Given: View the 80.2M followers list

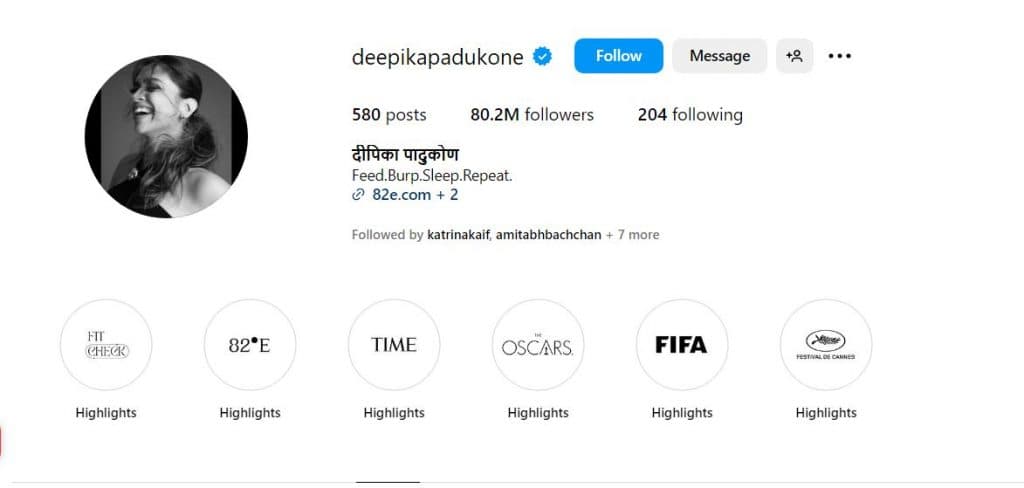Looking at the screenshot, I should click(x=531, y=115).
